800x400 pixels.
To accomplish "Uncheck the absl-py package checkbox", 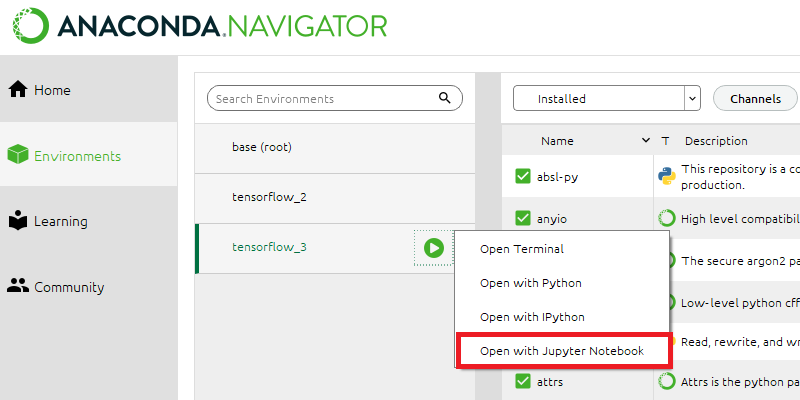I will [523, 177].
